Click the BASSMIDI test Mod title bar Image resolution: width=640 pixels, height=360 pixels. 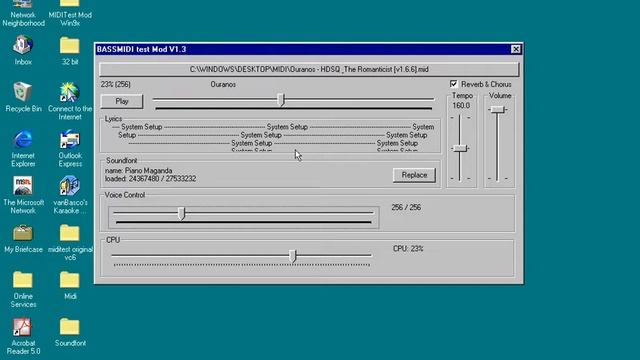(302, 49)
